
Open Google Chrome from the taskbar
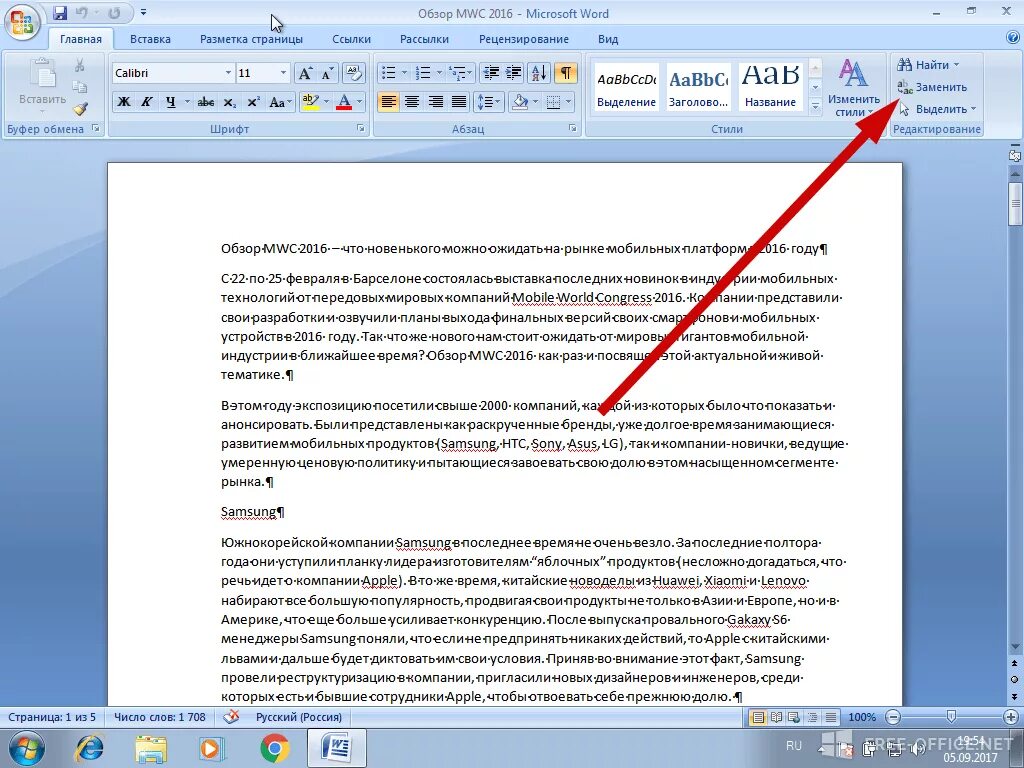(x=274, y=748)
